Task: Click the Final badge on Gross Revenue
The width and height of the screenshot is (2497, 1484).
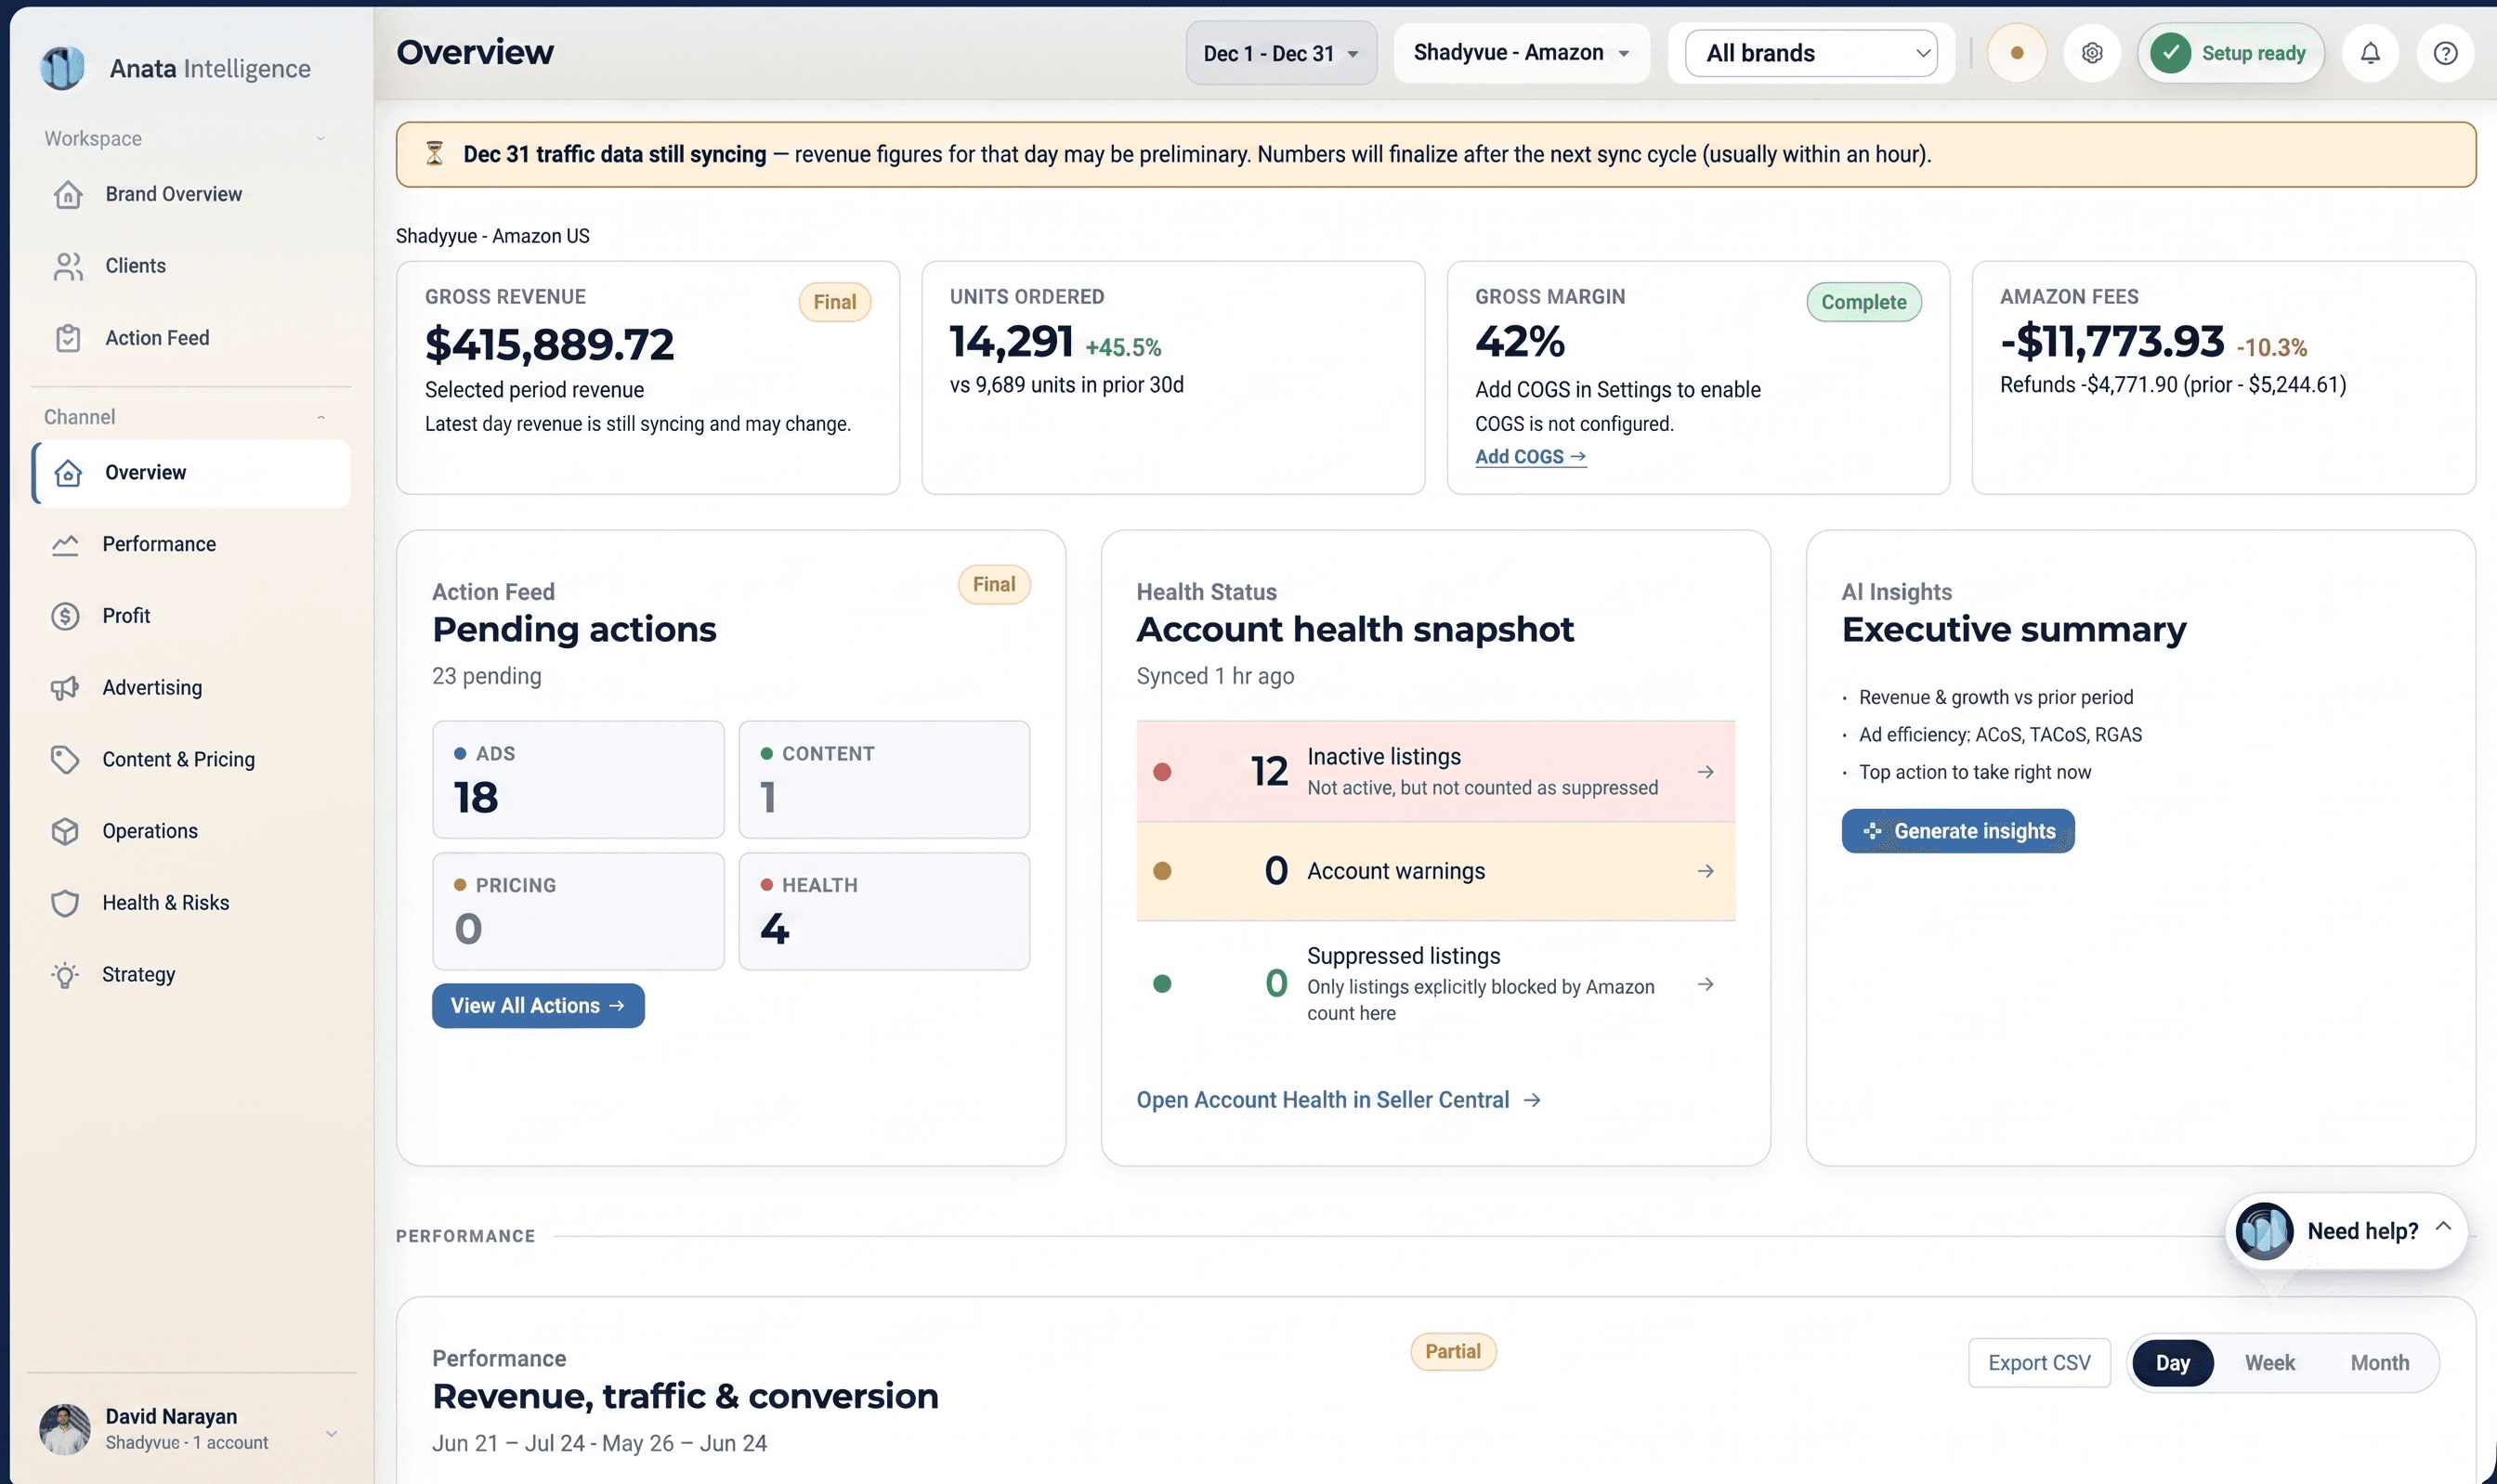Action: click(834, 302)
